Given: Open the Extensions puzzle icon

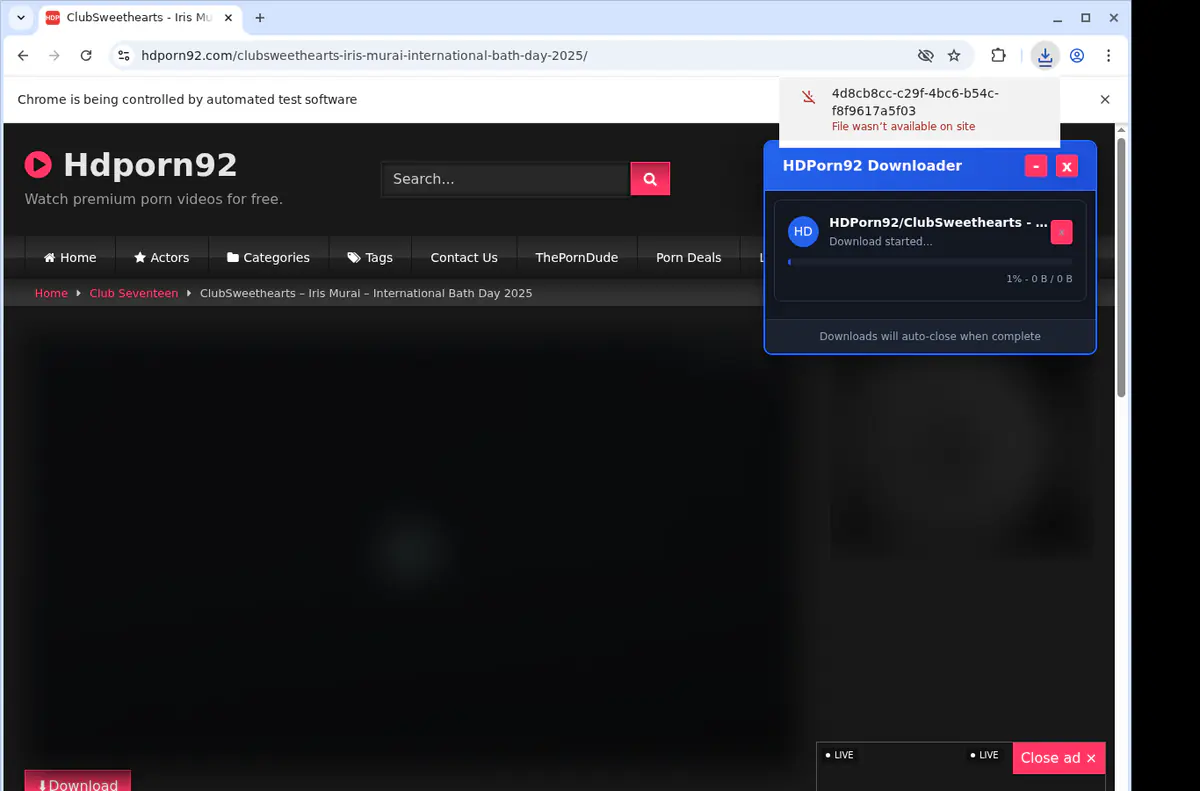Looking at the screenshot, I should [998, 56].
